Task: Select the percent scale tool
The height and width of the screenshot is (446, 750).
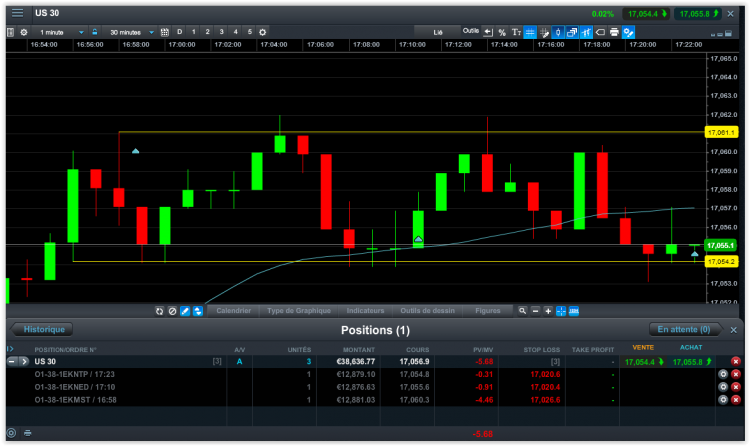Action: coord(502,32)
